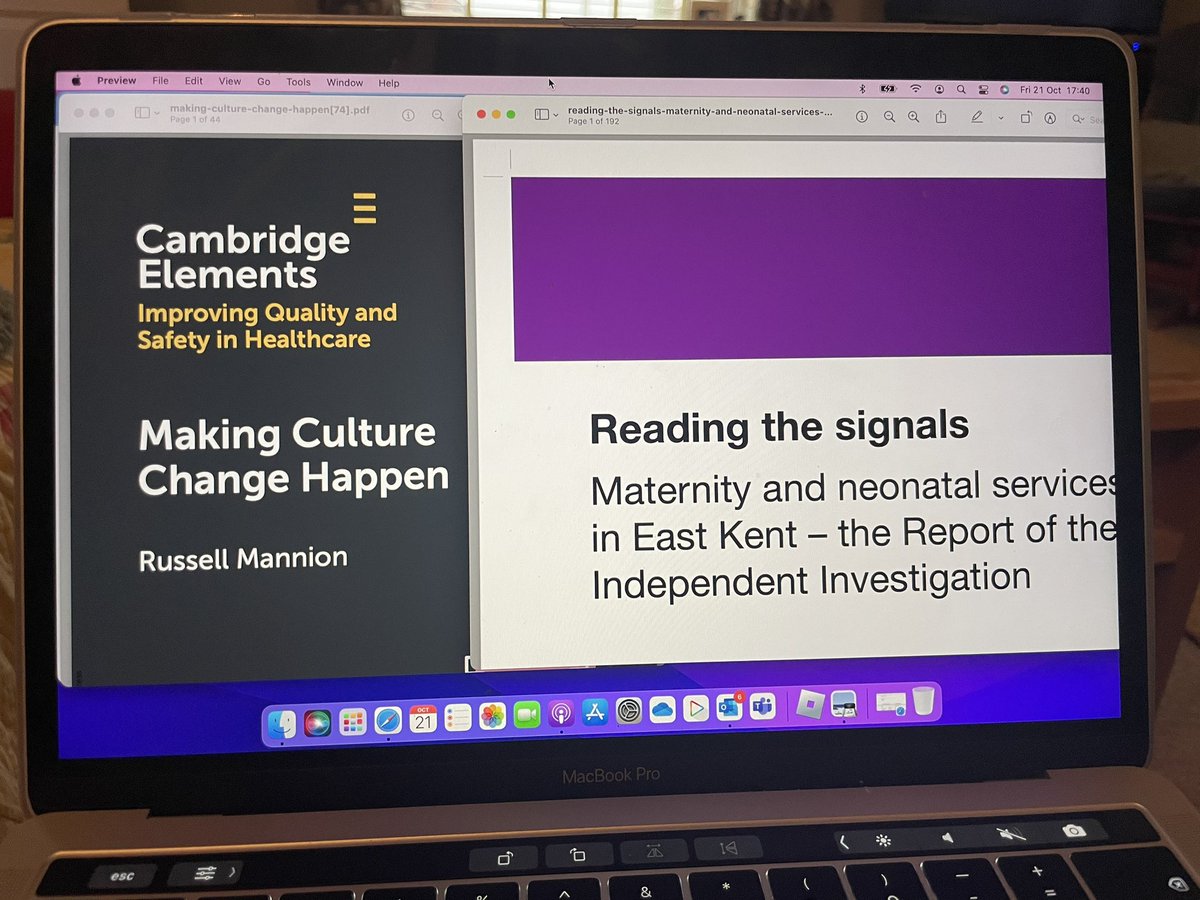The image size is (1200, 900).
Task: Open sidebar chevron in making-culture-change-happen window
Action: click(157, 113)
